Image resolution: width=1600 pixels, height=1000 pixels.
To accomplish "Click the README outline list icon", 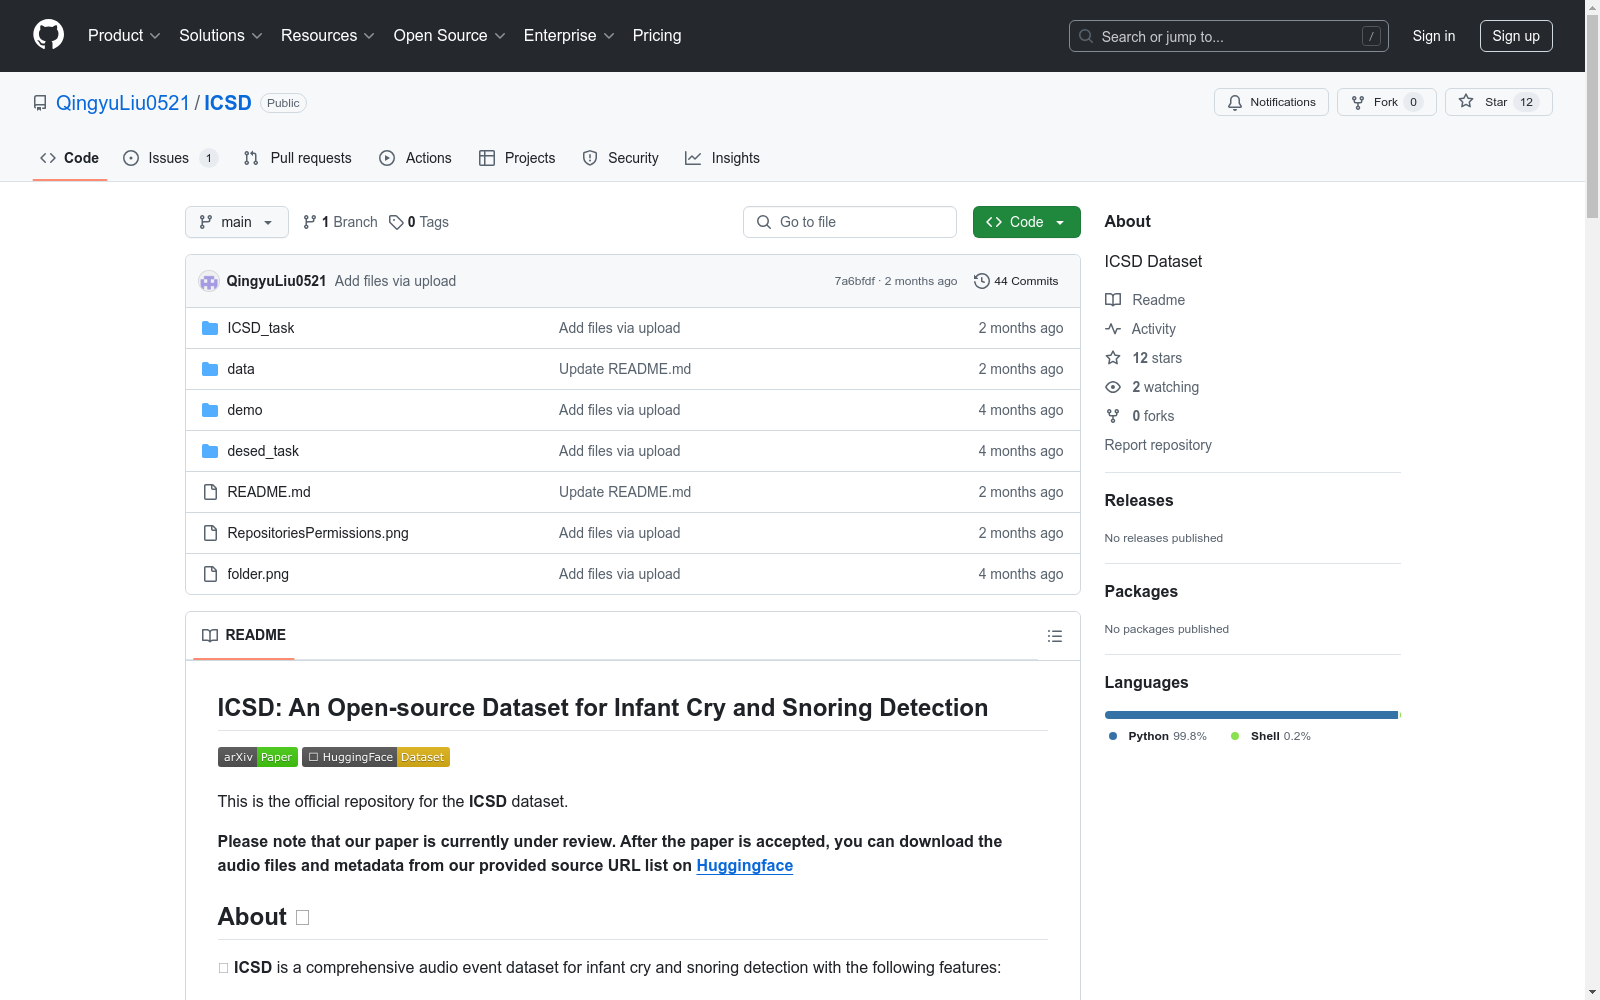I will click(1054, 636).
